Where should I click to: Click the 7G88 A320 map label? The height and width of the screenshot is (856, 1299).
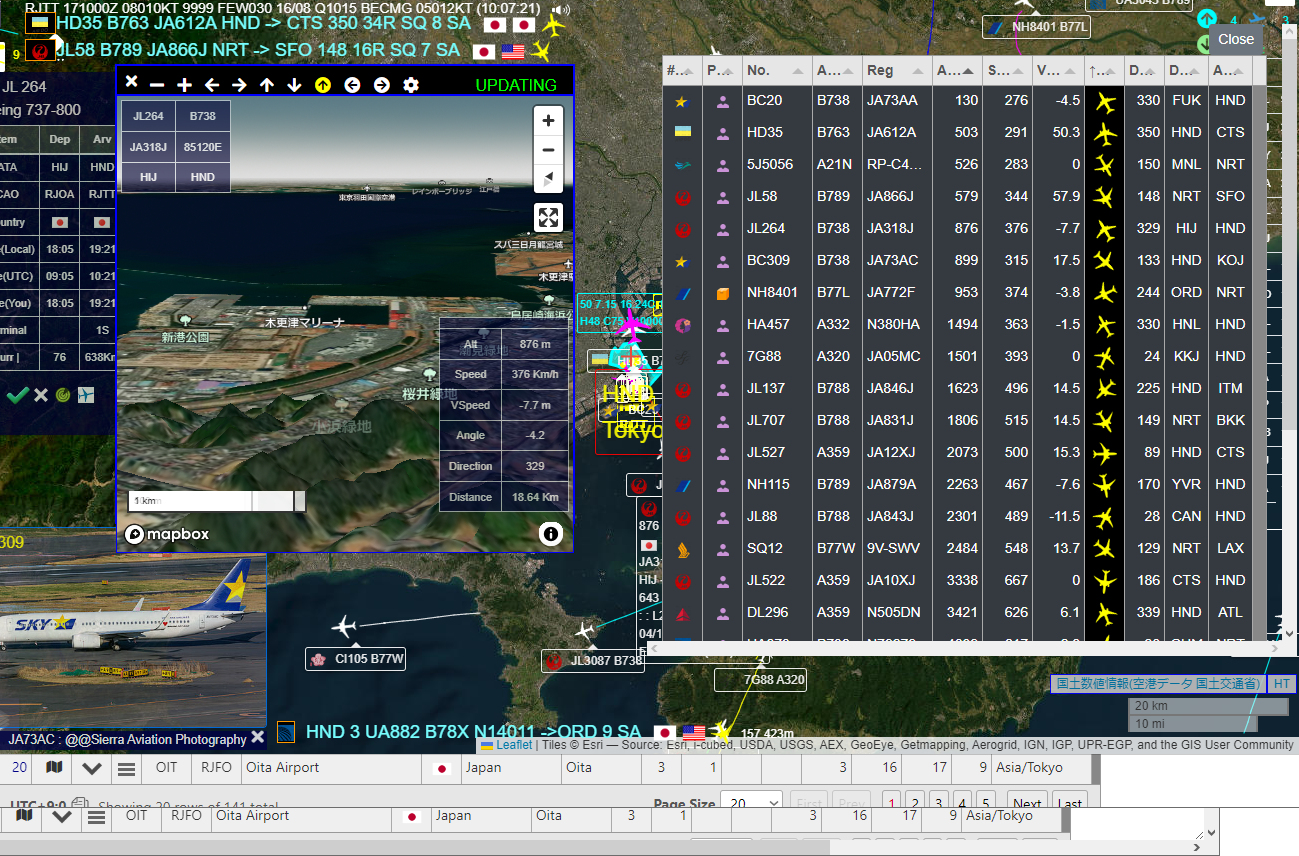click(x=761, y=680)
